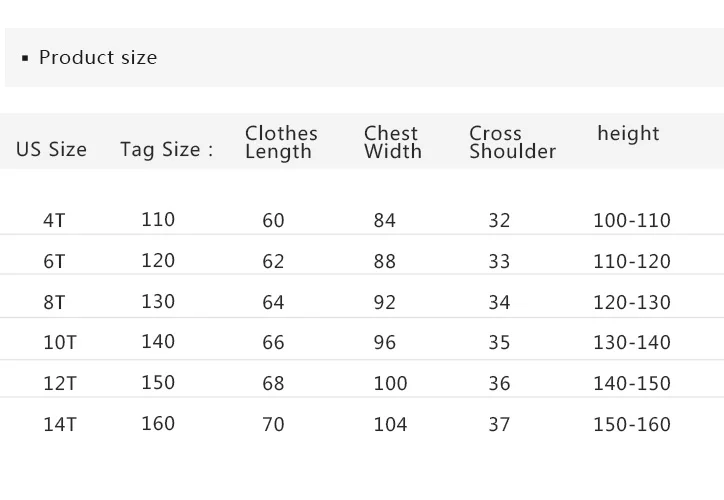Select the 12T size row label
724x500 pixels.
[x=60, y=383]
